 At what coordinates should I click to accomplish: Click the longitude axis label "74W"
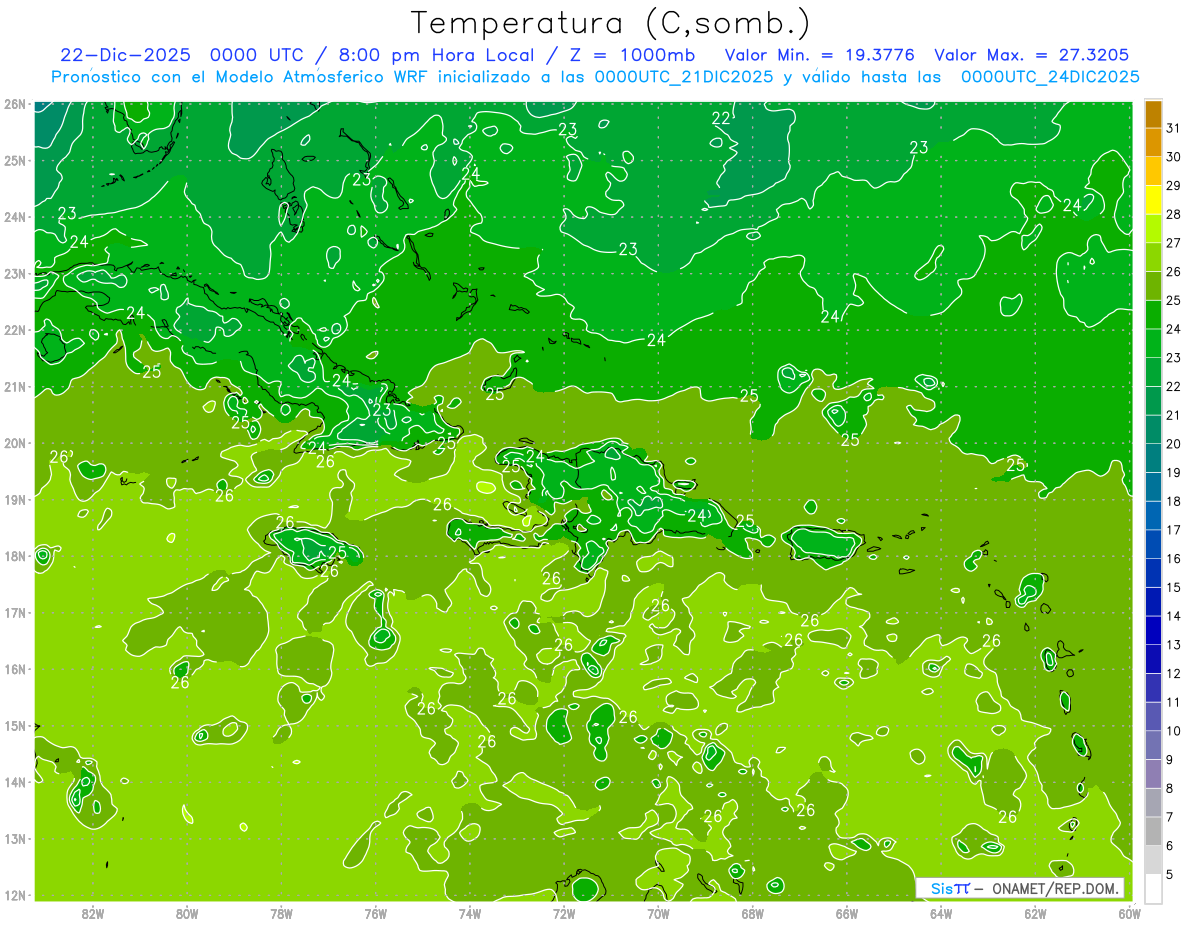pos(470,913)
